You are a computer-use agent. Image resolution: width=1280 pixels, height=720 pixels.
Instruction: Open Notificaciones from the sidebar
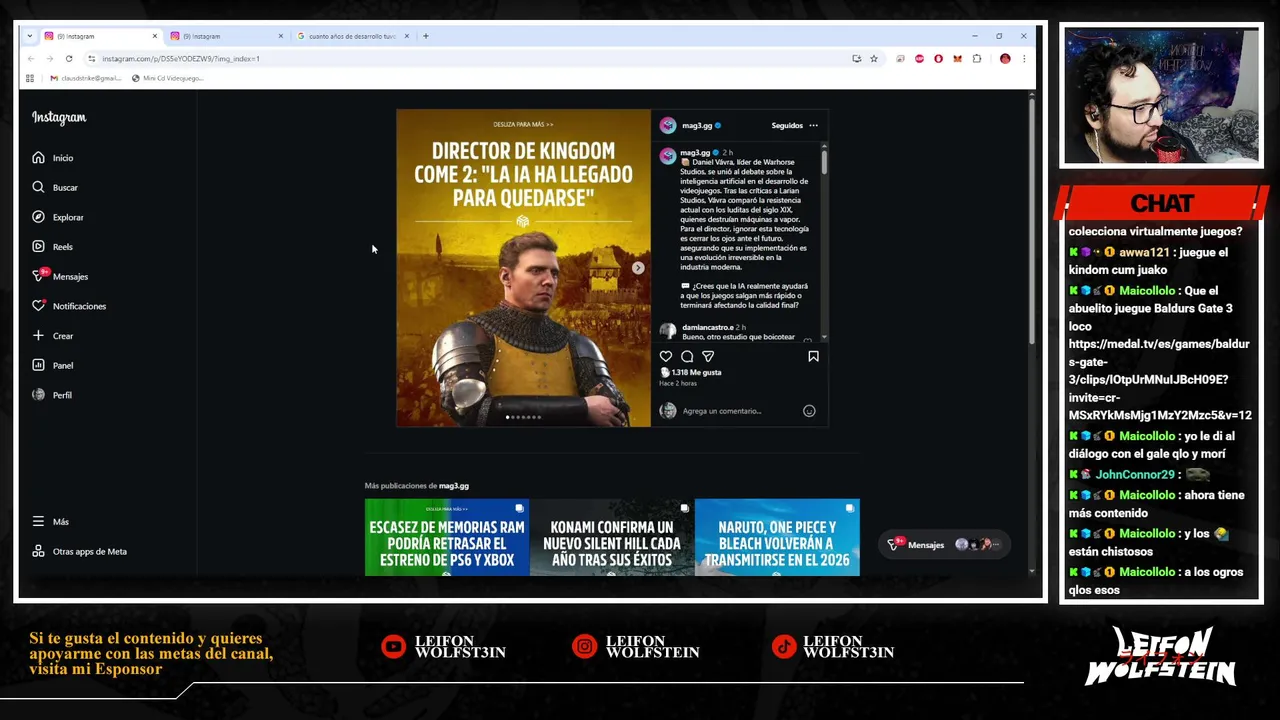point(69,306)
